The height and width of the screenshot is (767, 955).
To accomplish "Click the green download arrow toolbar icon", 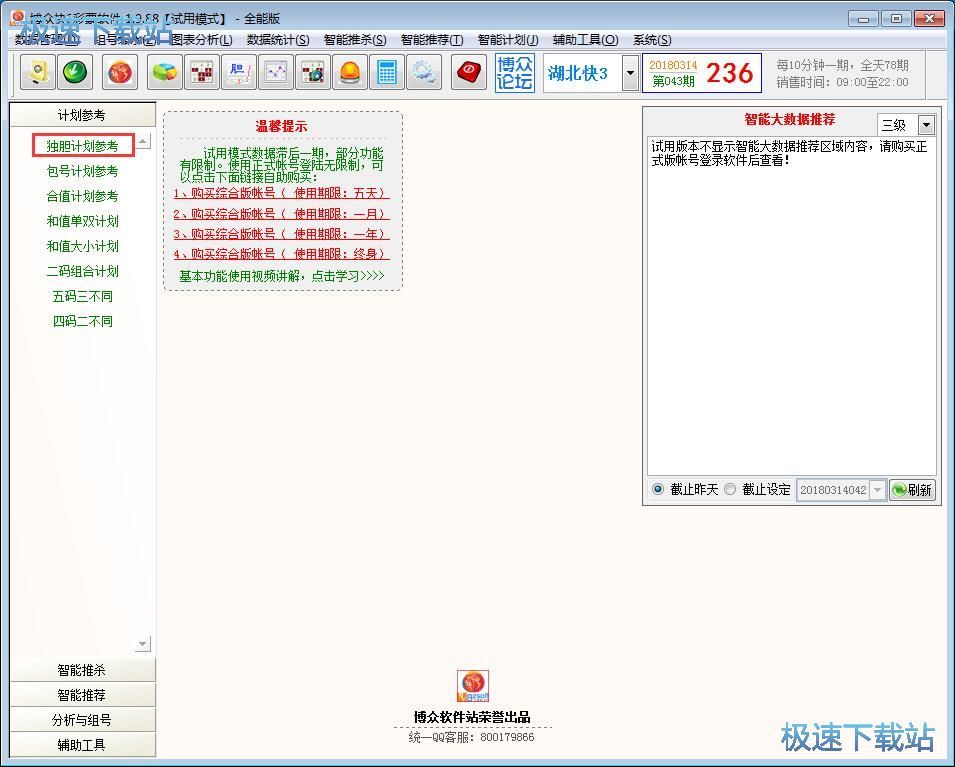I will [74, 72].
